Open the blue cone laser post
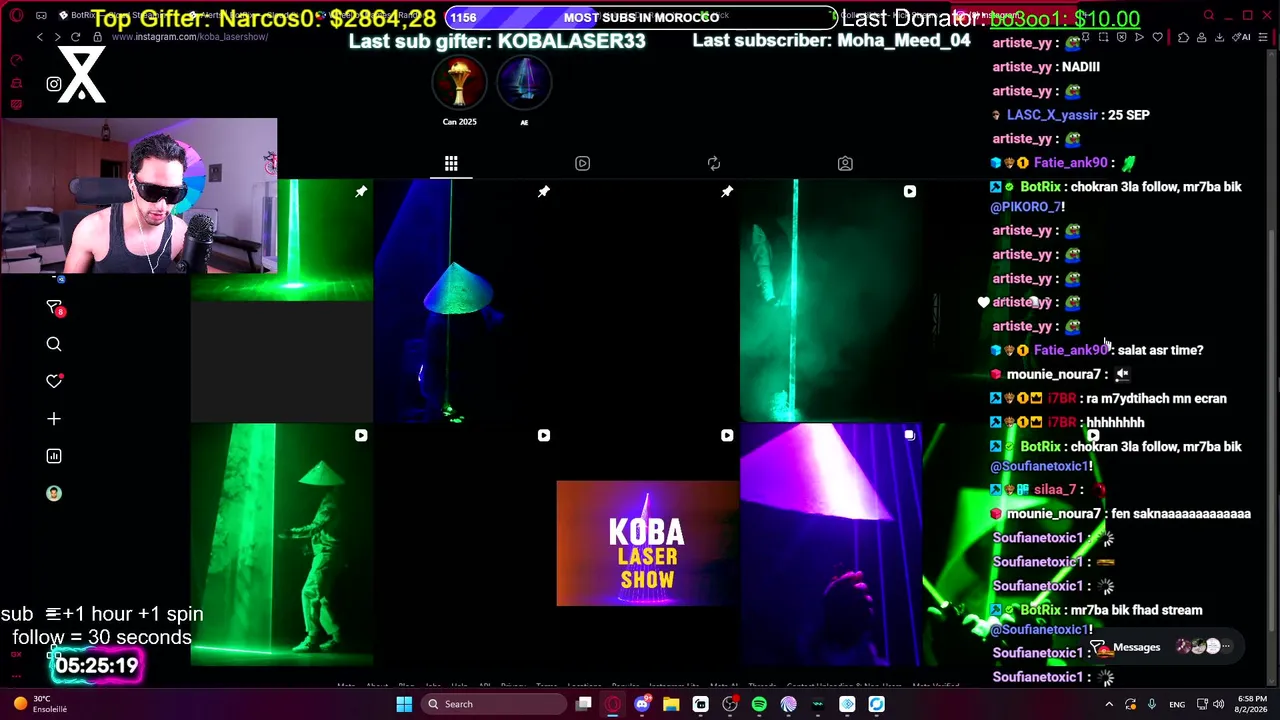This screenshot has height=720, width=1280. click(x=465, y=301)
